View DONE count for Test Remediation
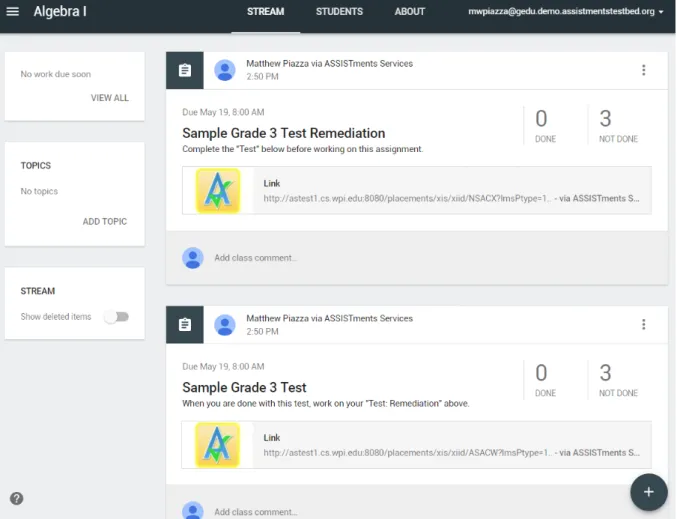The width and height of the screenshot is (677, 519). coord(545,126)
